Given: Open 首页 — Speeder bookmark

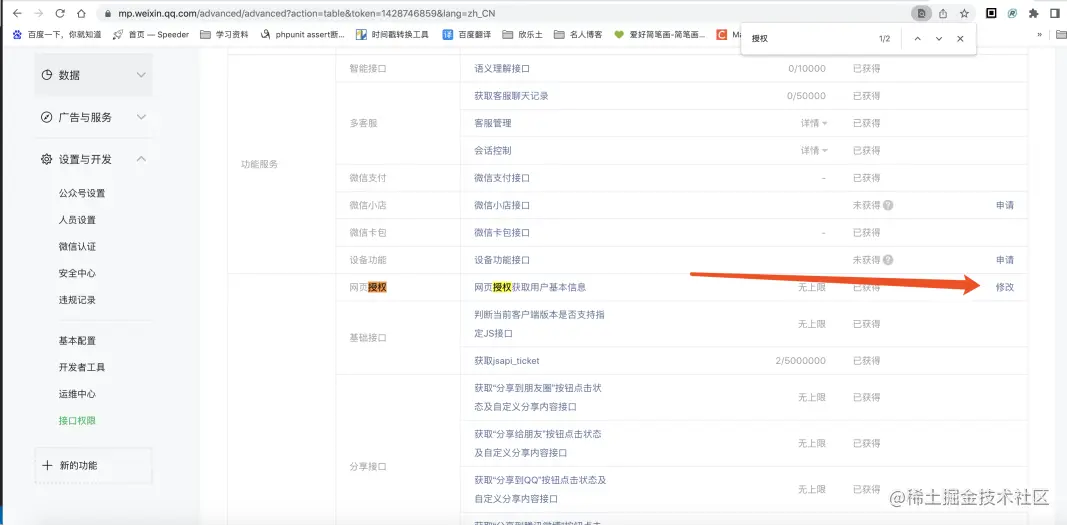Looking at the screenshot, I should tap(151, 34).
